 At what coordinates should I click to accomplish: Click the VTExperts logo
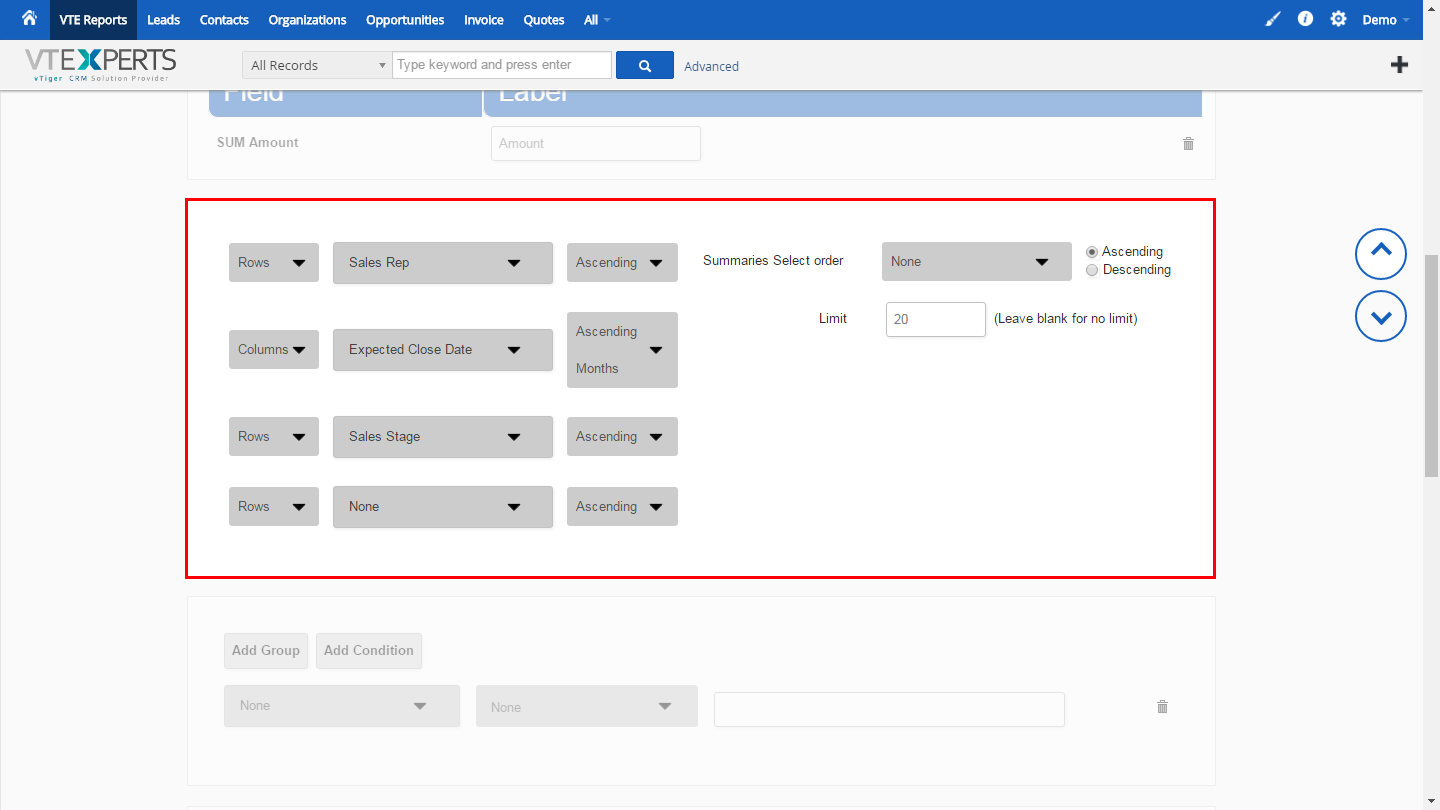[x=100, y=65]
